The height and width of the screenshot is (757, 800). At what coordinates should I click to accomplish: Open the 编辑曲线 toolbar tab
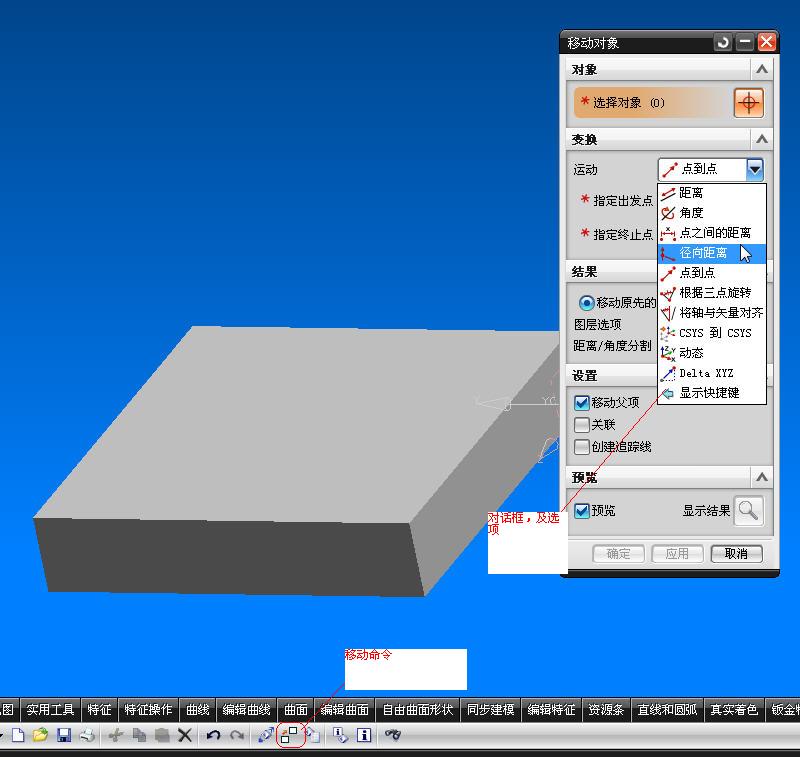[246, 710]
